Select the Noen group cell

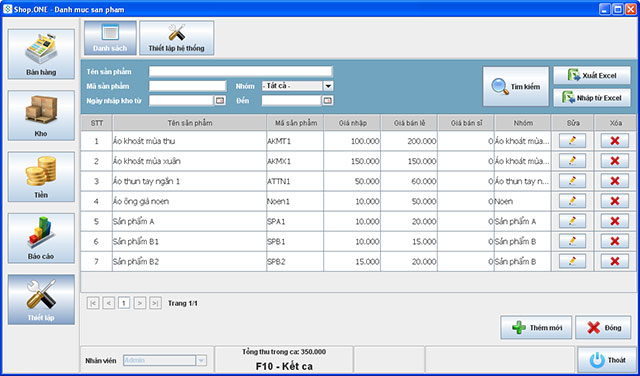tap(522, 201)
